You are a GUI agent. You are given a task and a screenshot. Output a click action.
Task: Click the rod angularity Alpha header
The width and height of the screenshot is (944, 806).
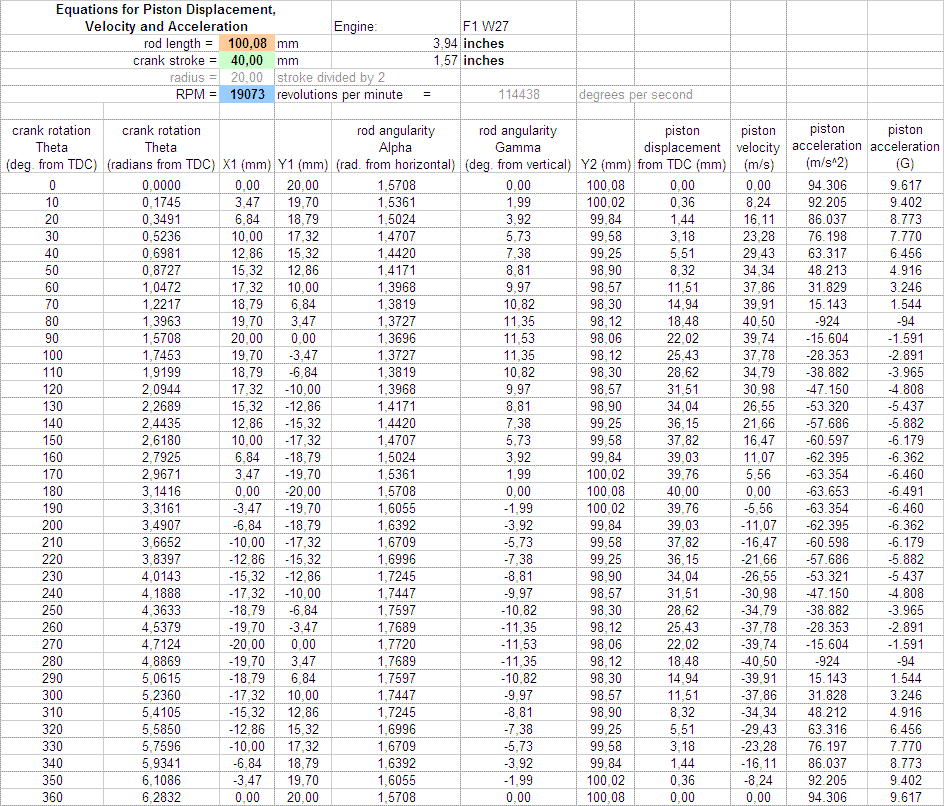click(x=396, y=147)
